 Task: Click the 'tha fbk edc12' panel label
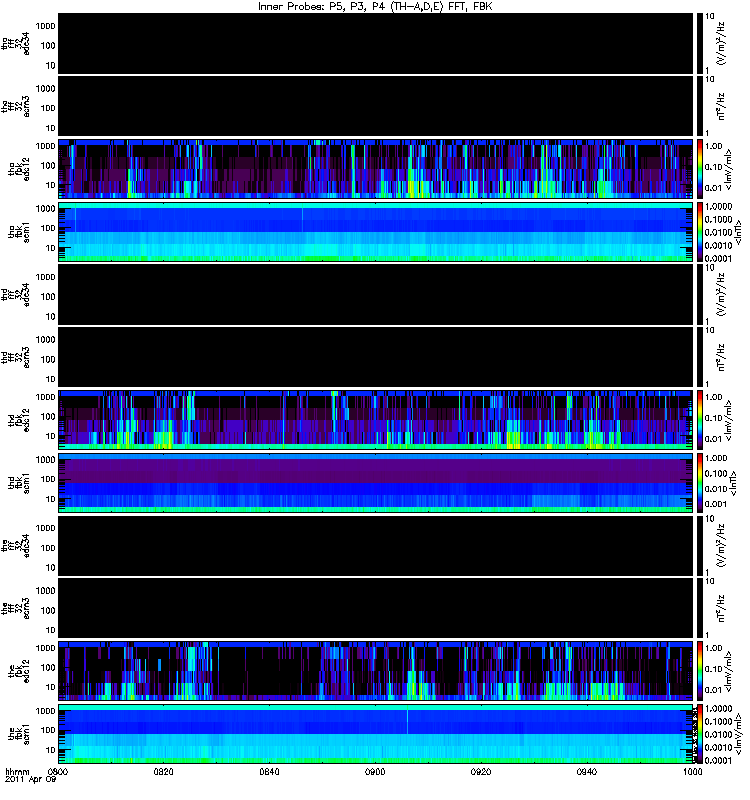click(x=19, y=169)
